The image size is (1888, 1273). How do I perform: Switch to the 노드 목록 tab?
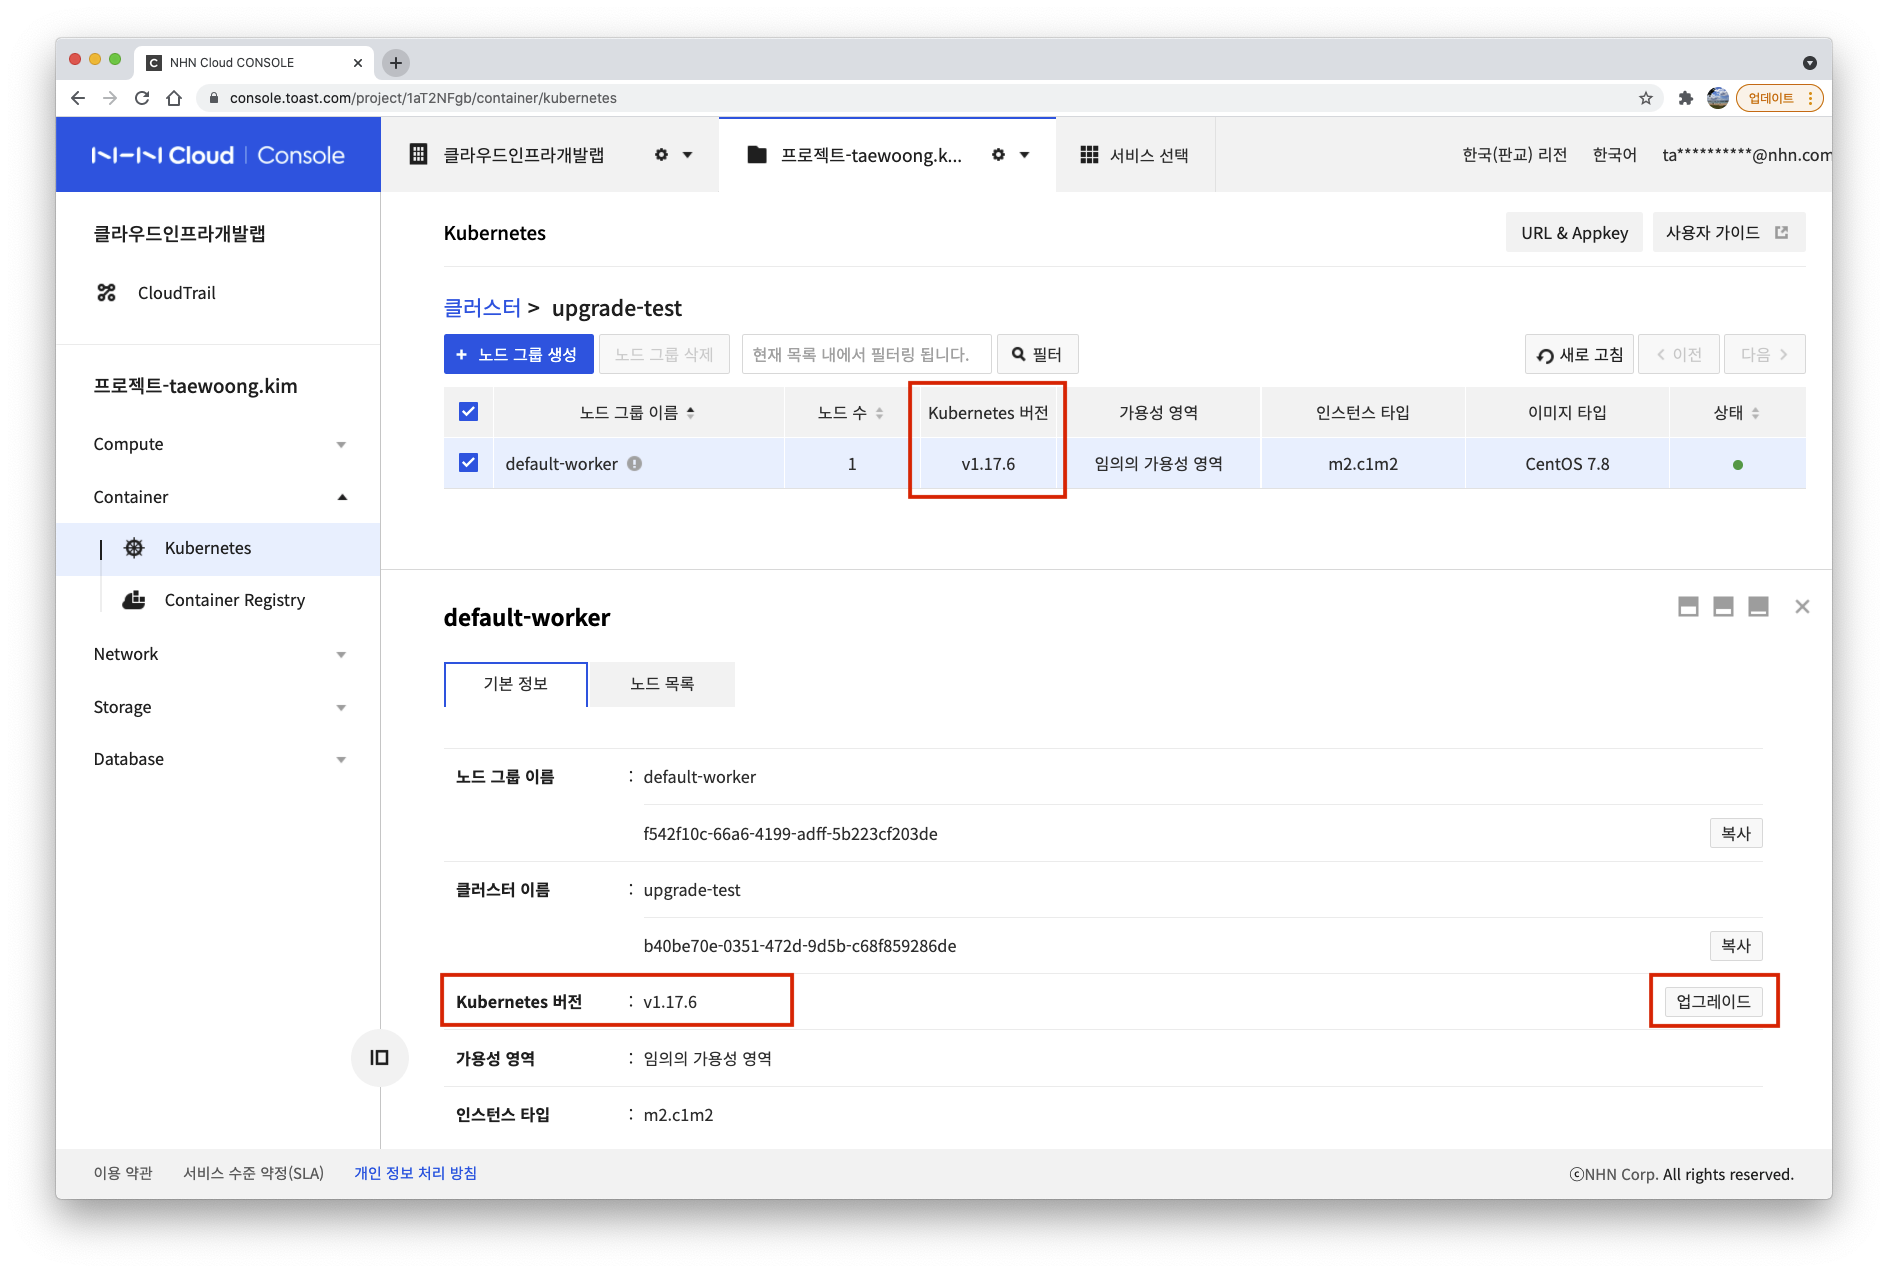[662, 684]
